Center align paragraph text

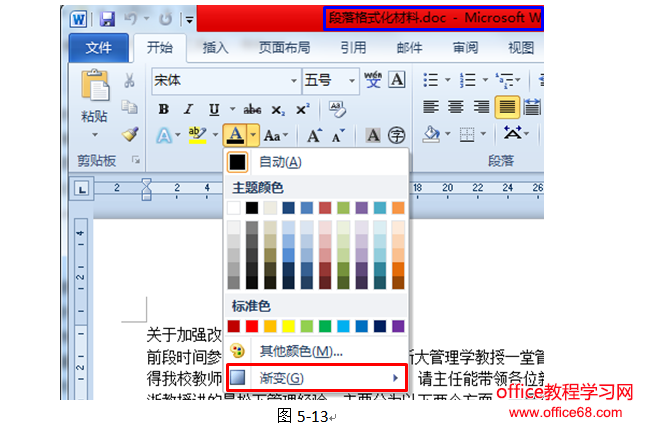point(456,107)
